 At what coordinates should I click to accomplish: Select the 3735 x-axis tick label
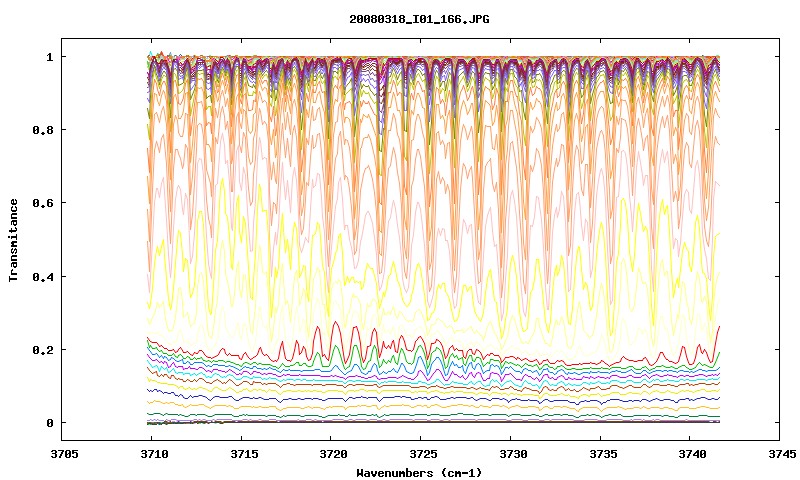point(603,454)
